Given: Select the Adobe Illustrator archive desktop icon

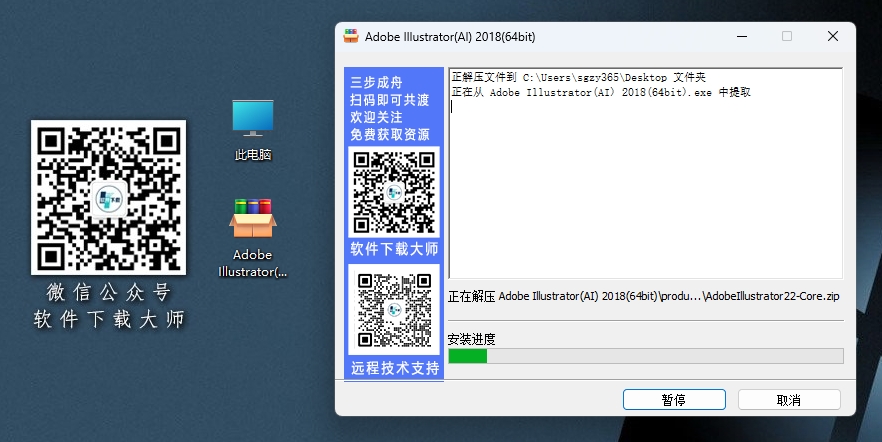Looking at the screenshot, I should click(253, 238).
